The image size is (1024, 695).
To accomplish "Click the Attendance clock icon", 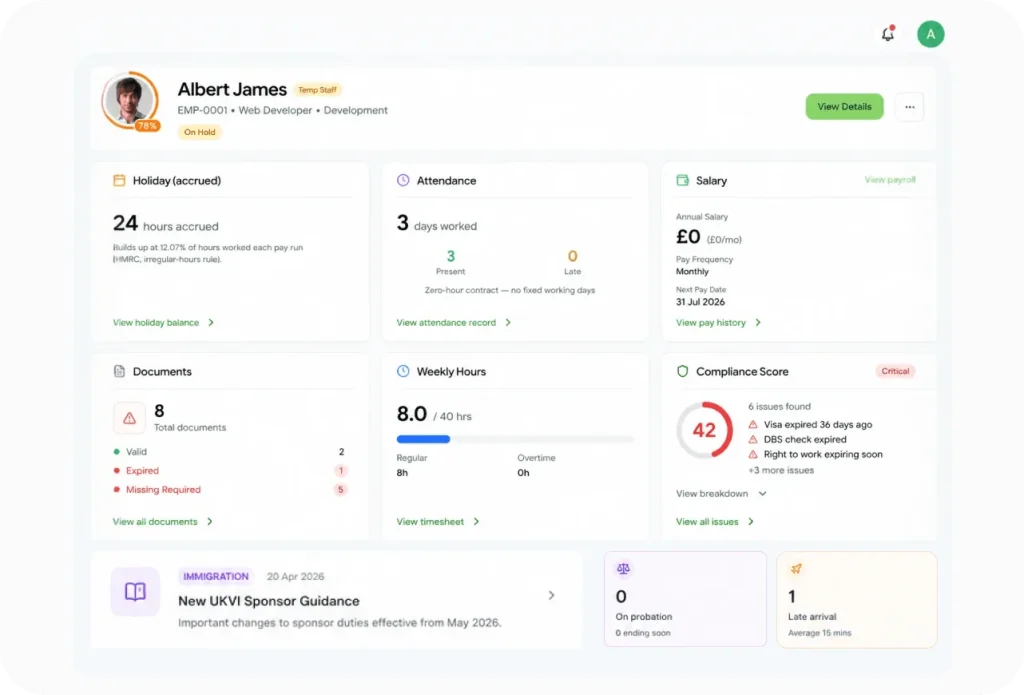I will [x=403, y=180].
